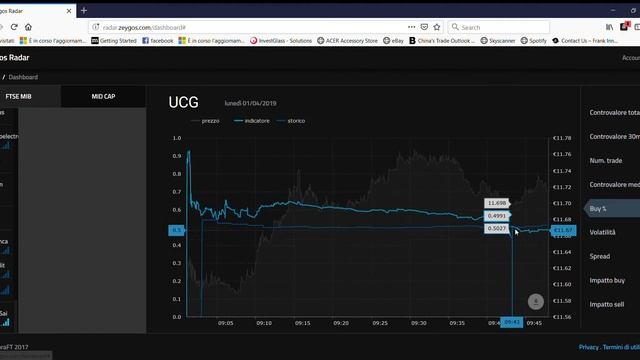The image size is (640, 360).
Task: Open the eBay bookmark
Action: click(x=393, y=40)
